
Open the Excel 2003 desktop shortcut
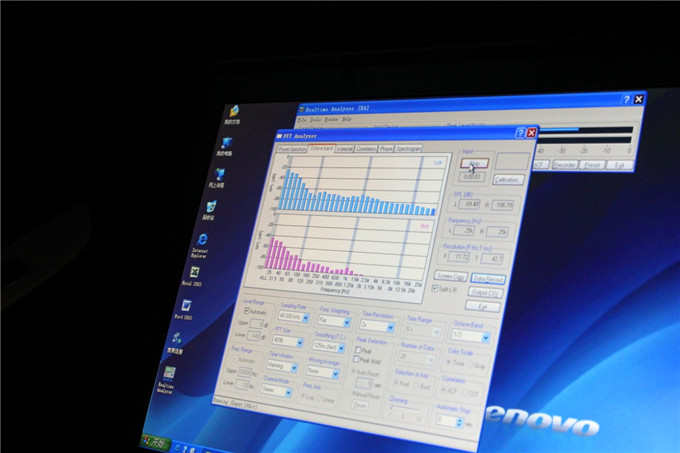click(x=193, y=277)
